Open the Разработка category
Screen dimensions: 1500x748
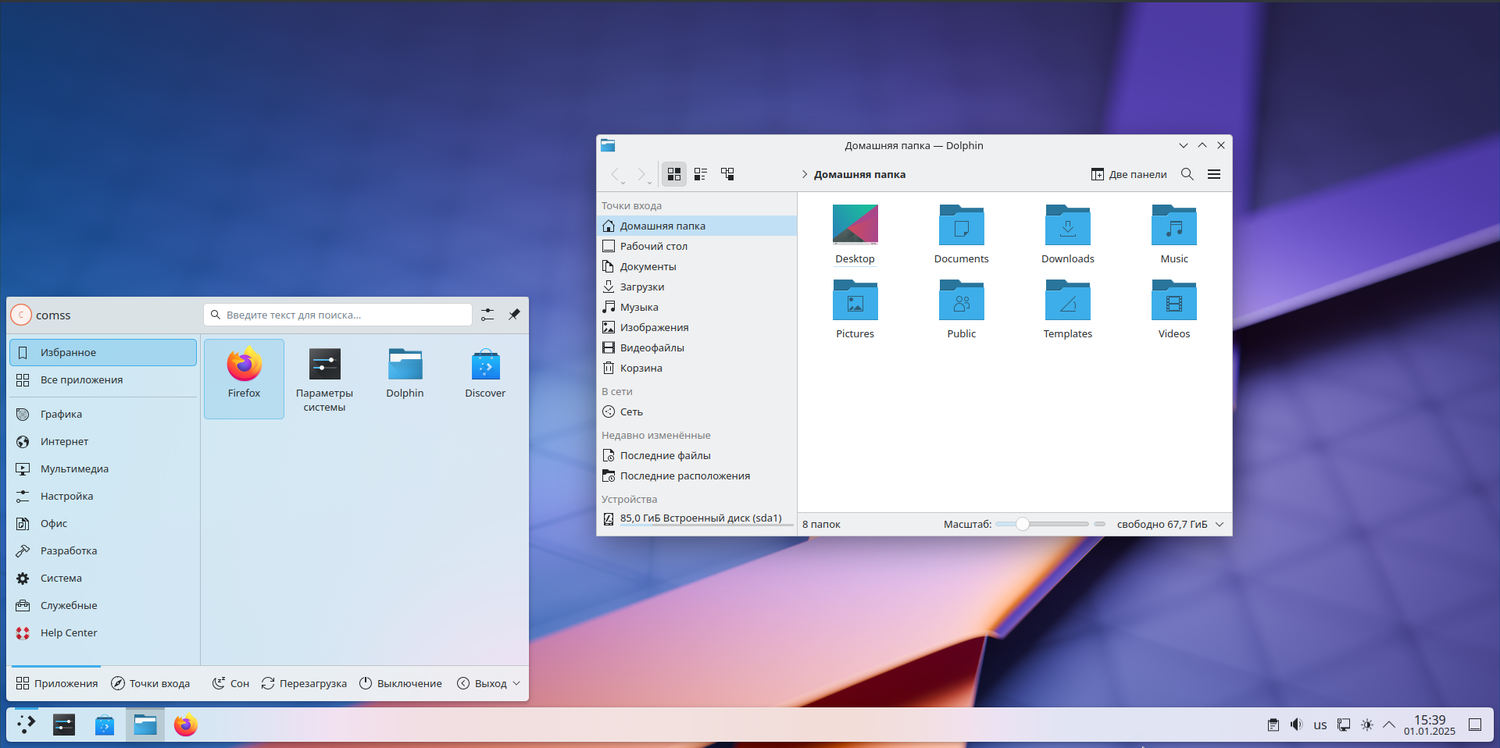pyautogui.click(x=103, y=551)
